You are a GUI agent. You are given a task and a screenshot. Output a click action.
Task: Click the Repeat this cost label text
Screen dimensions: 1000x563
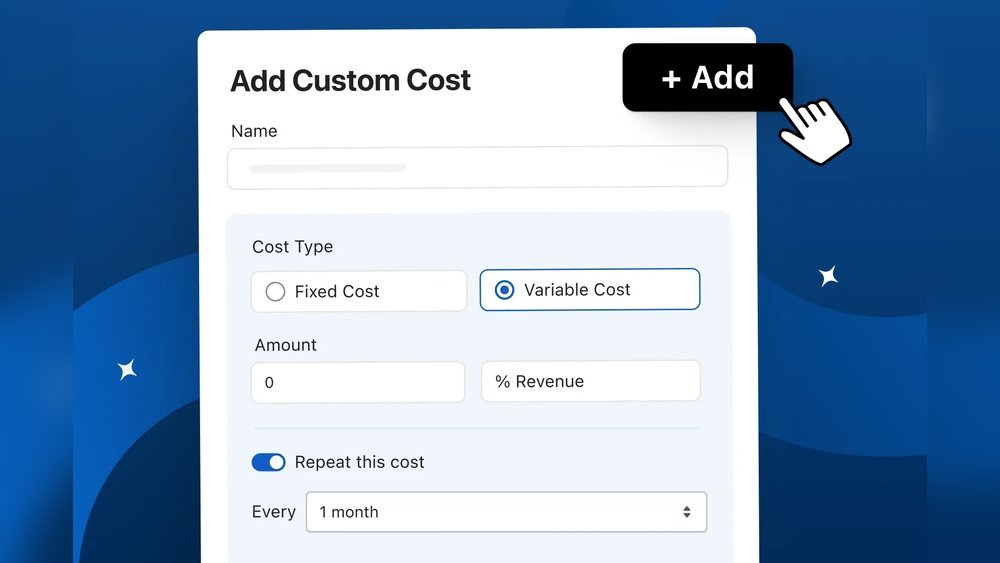(x=359, y=462)
